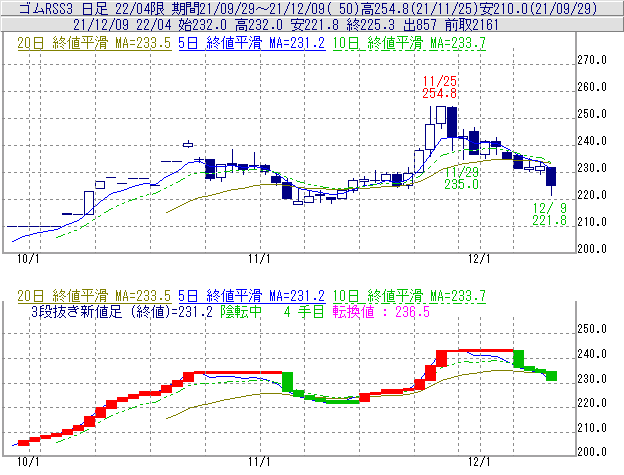Click the tall dark candlestick after 11/25 peak
The width and height of the screenshot is (624, 475).
pos(452,123)
